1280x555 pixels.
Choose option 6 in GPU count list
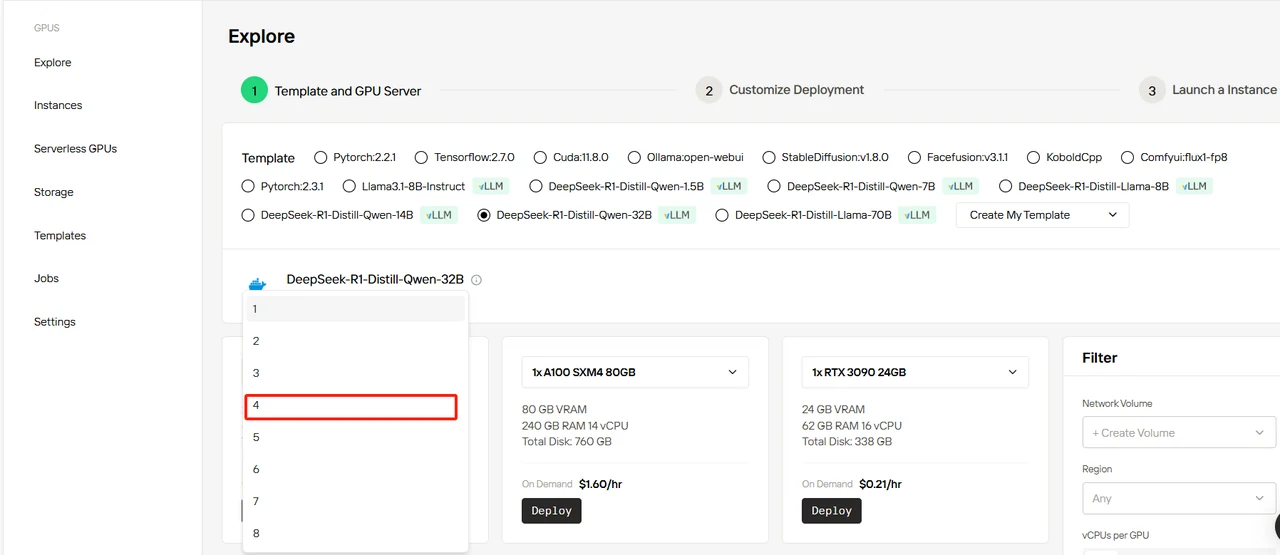[355, 469]
